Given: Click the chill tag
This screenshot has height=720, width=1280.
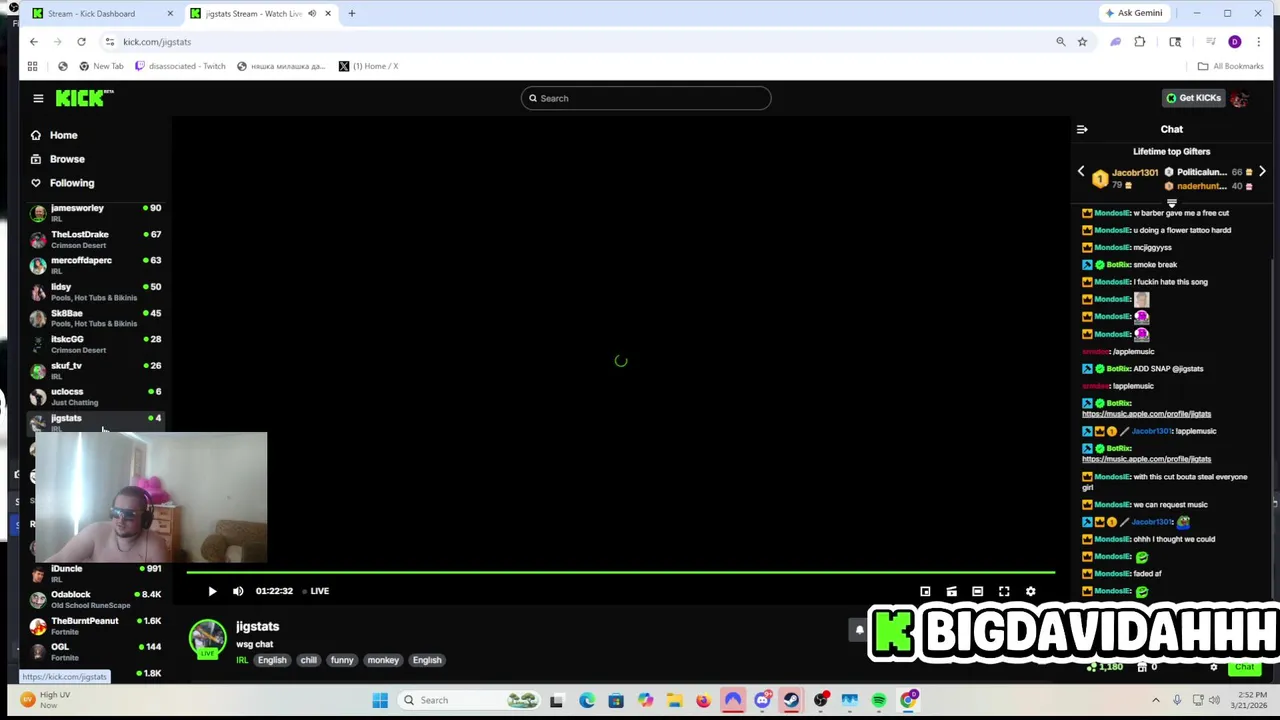Looking at the screenshot, I should 308,660.
